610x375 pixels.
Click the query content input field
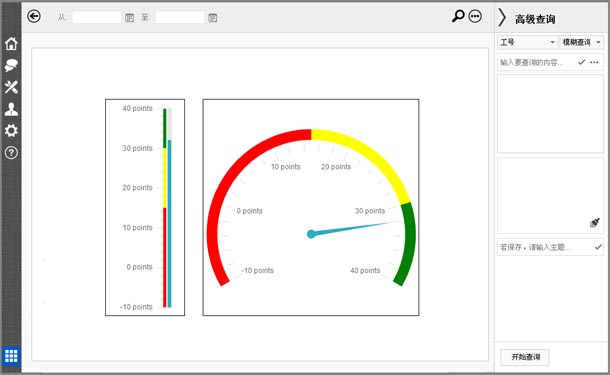point(537,62)
